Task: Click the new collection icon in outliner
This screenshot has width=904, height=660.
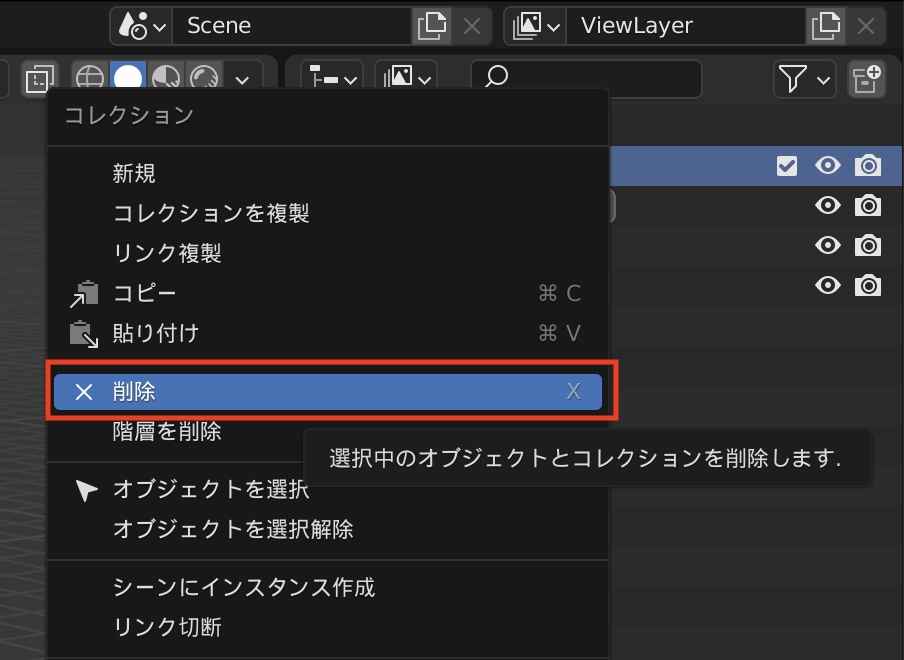Action: pos(866,78)
